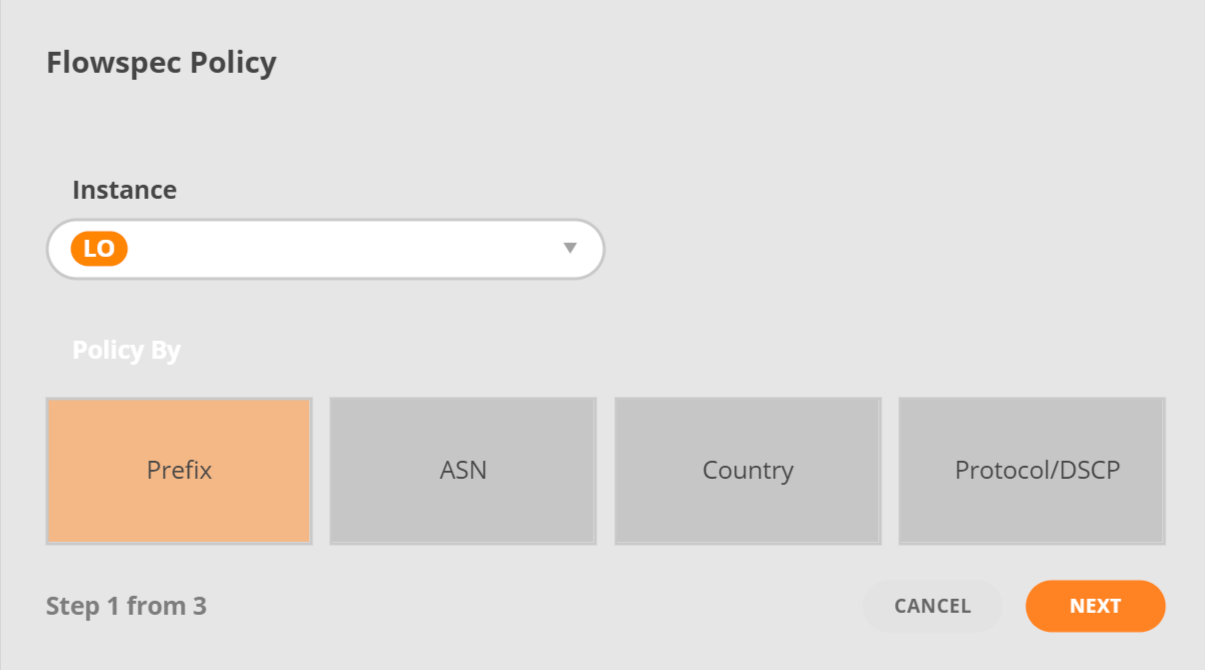The image size is (1205, 670).
Task: Activate the highlighted orange Prefix option
Action: click(179, 471)
